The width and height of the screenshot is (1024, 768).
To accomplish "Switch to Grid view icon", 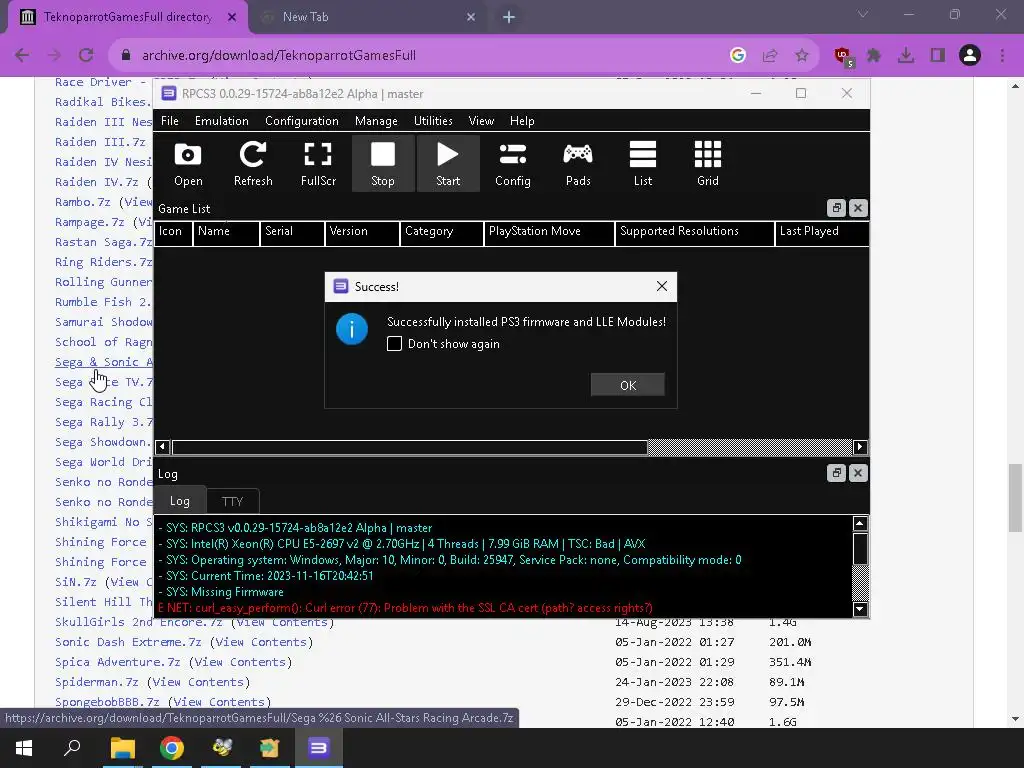I will pos(708,163).
